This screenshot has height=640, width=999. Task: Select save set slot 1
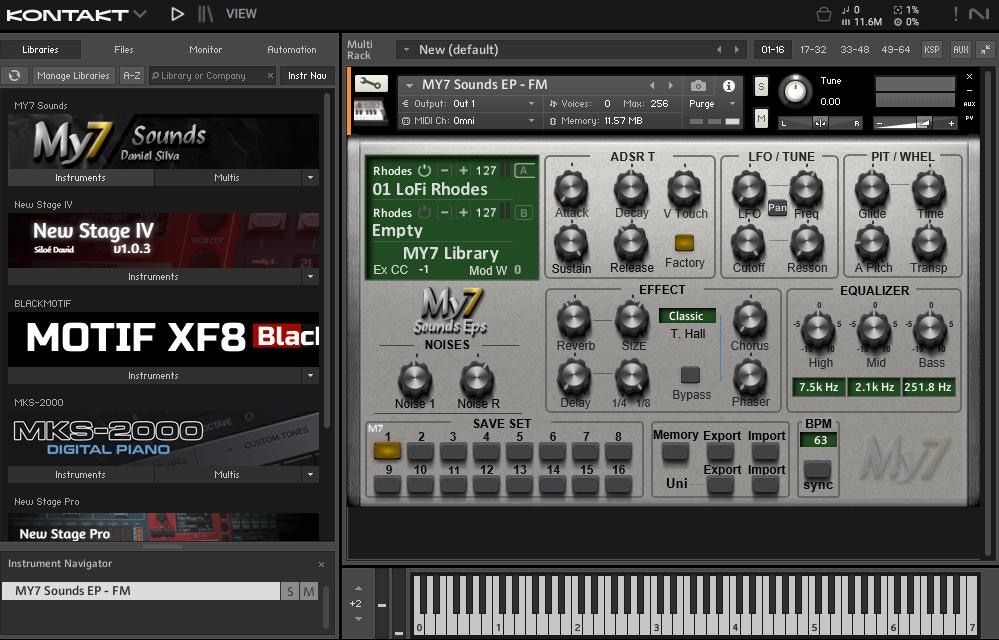tap(387, 452)
